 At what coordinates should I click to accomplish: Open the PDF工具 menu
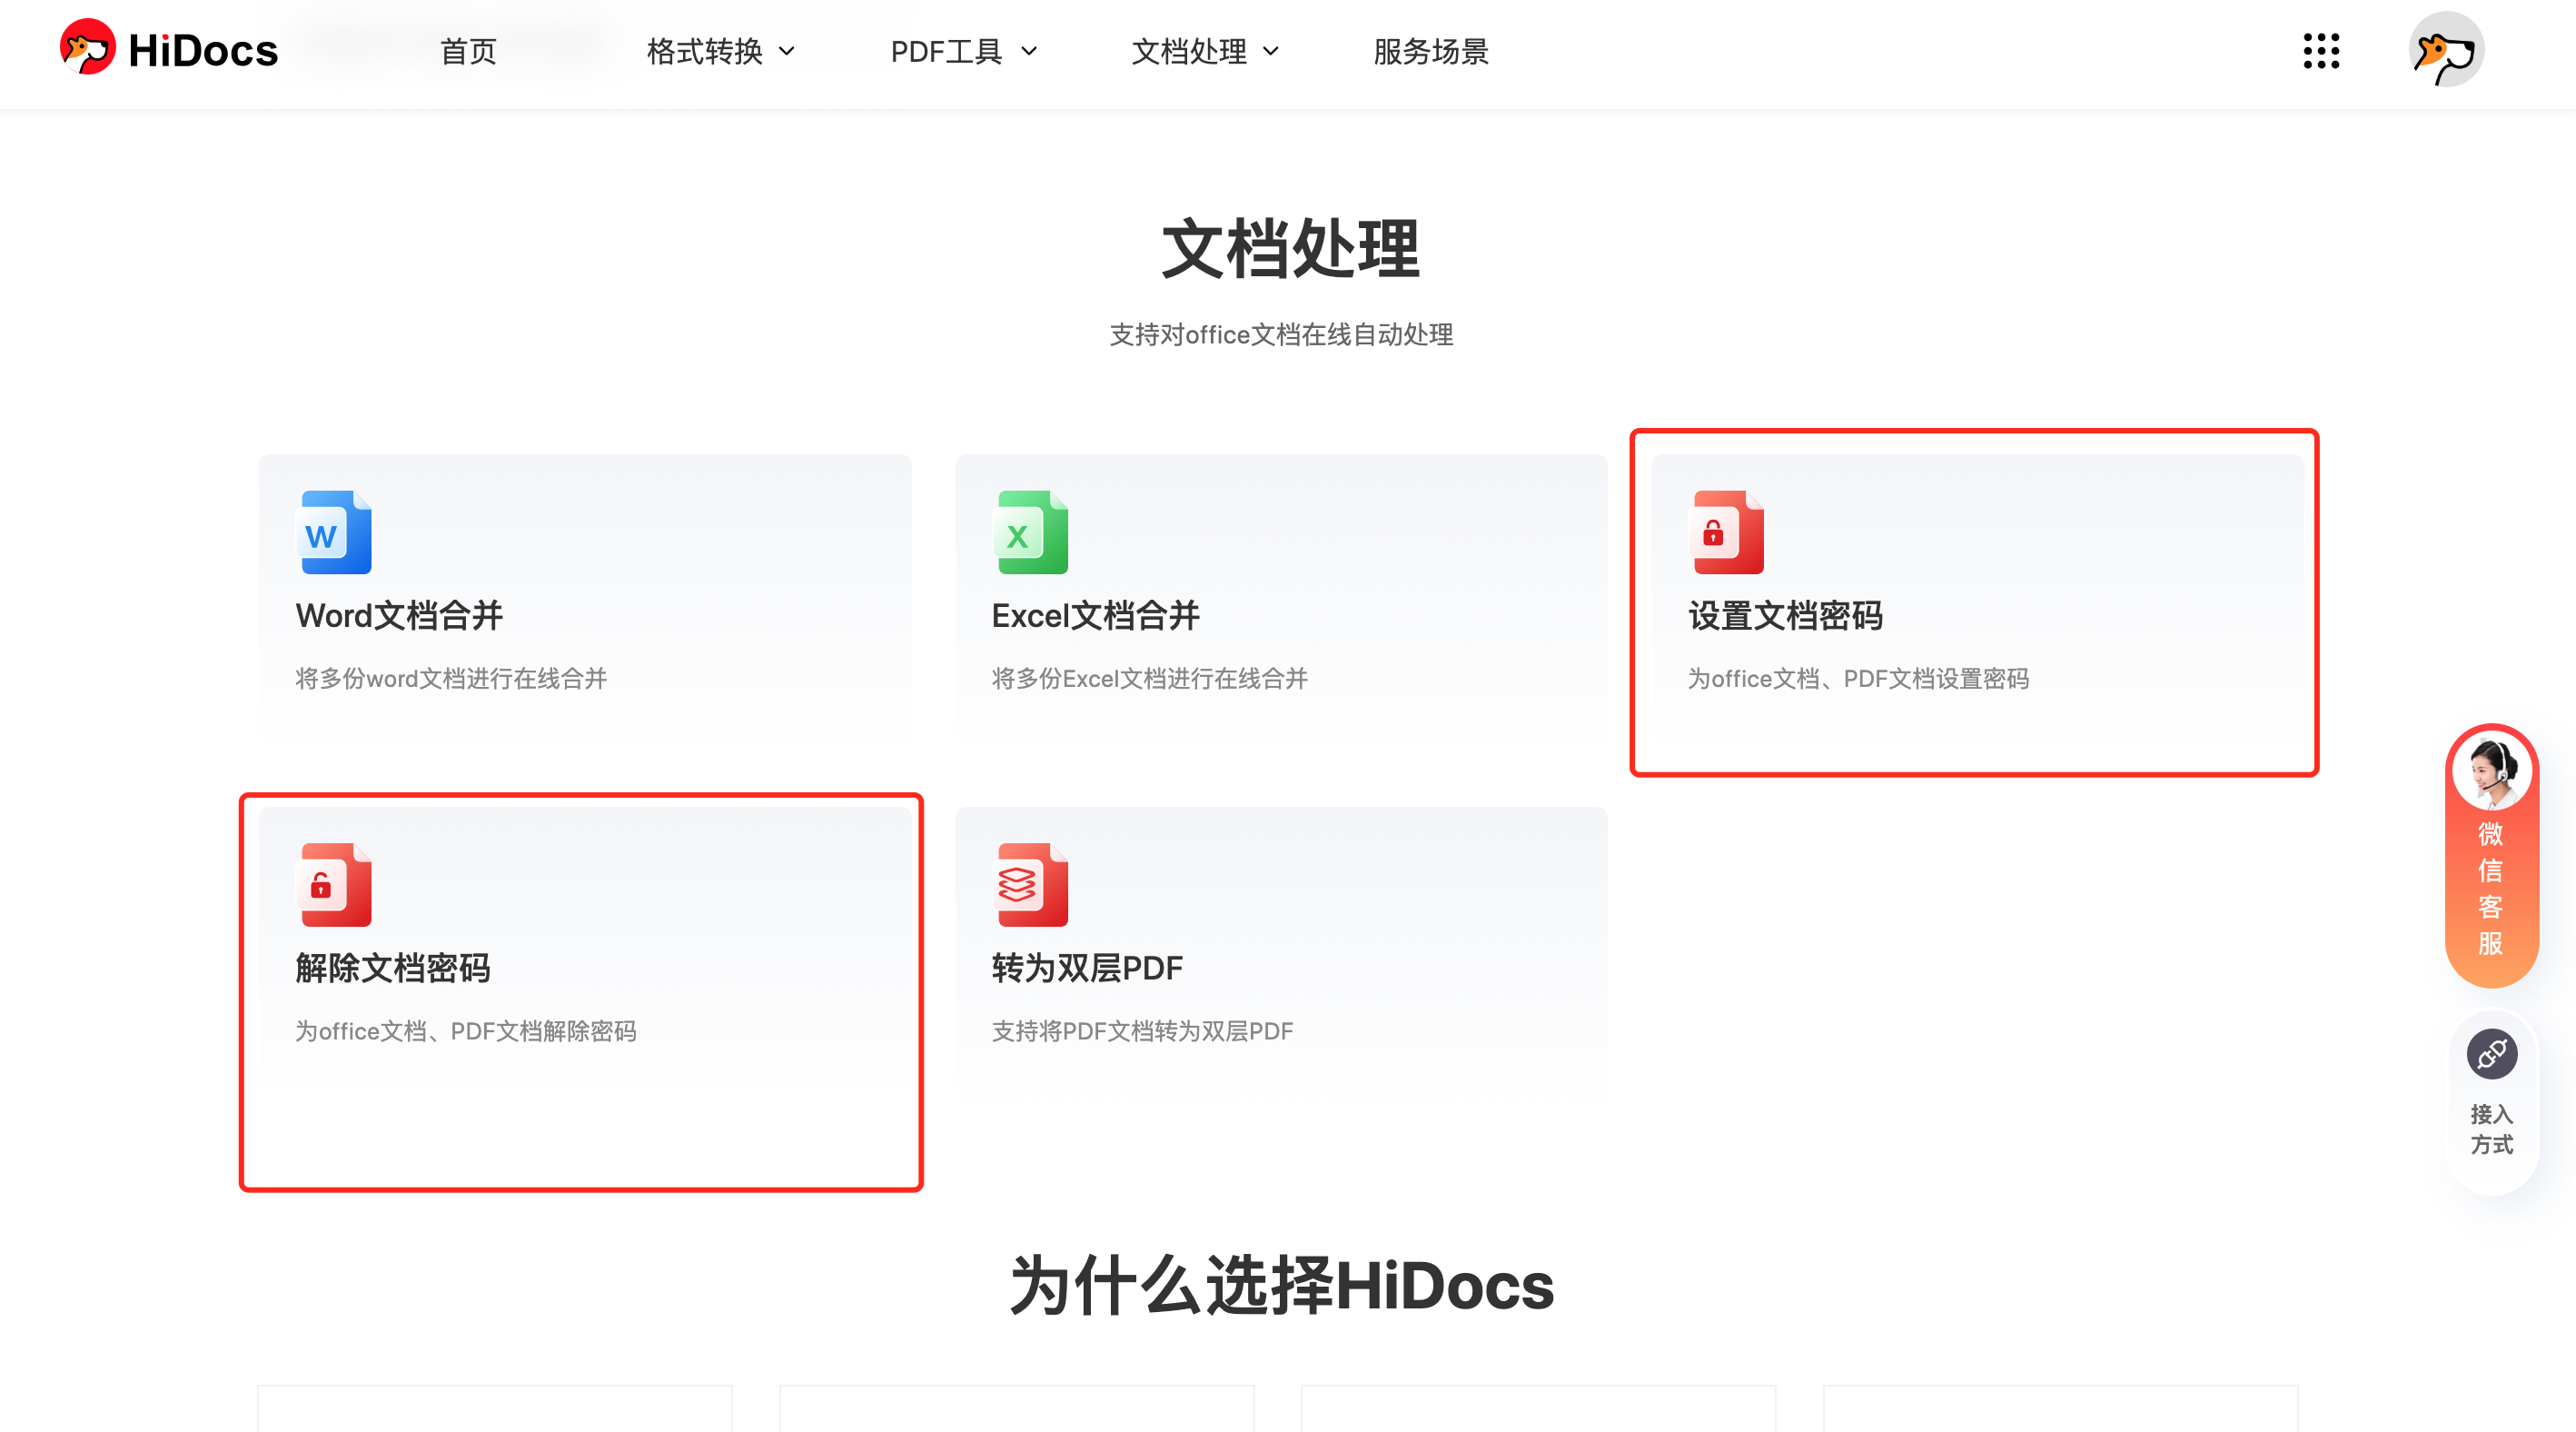[946, 51]
